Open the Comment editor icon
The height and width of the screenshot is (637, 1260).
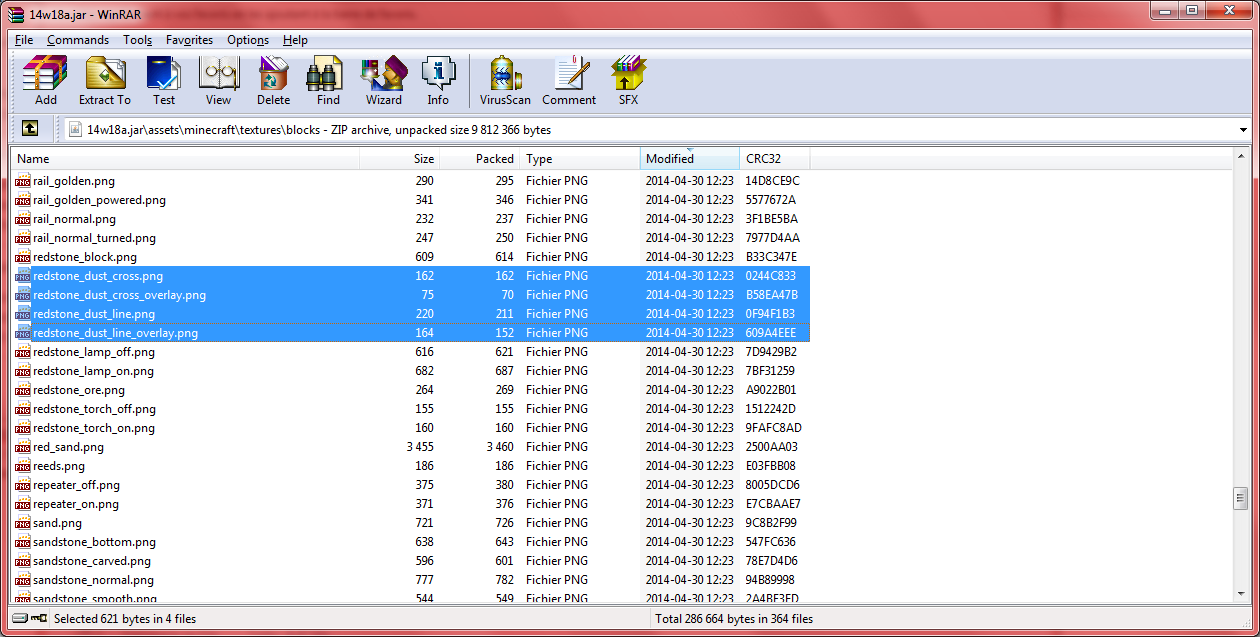[569, 81]
